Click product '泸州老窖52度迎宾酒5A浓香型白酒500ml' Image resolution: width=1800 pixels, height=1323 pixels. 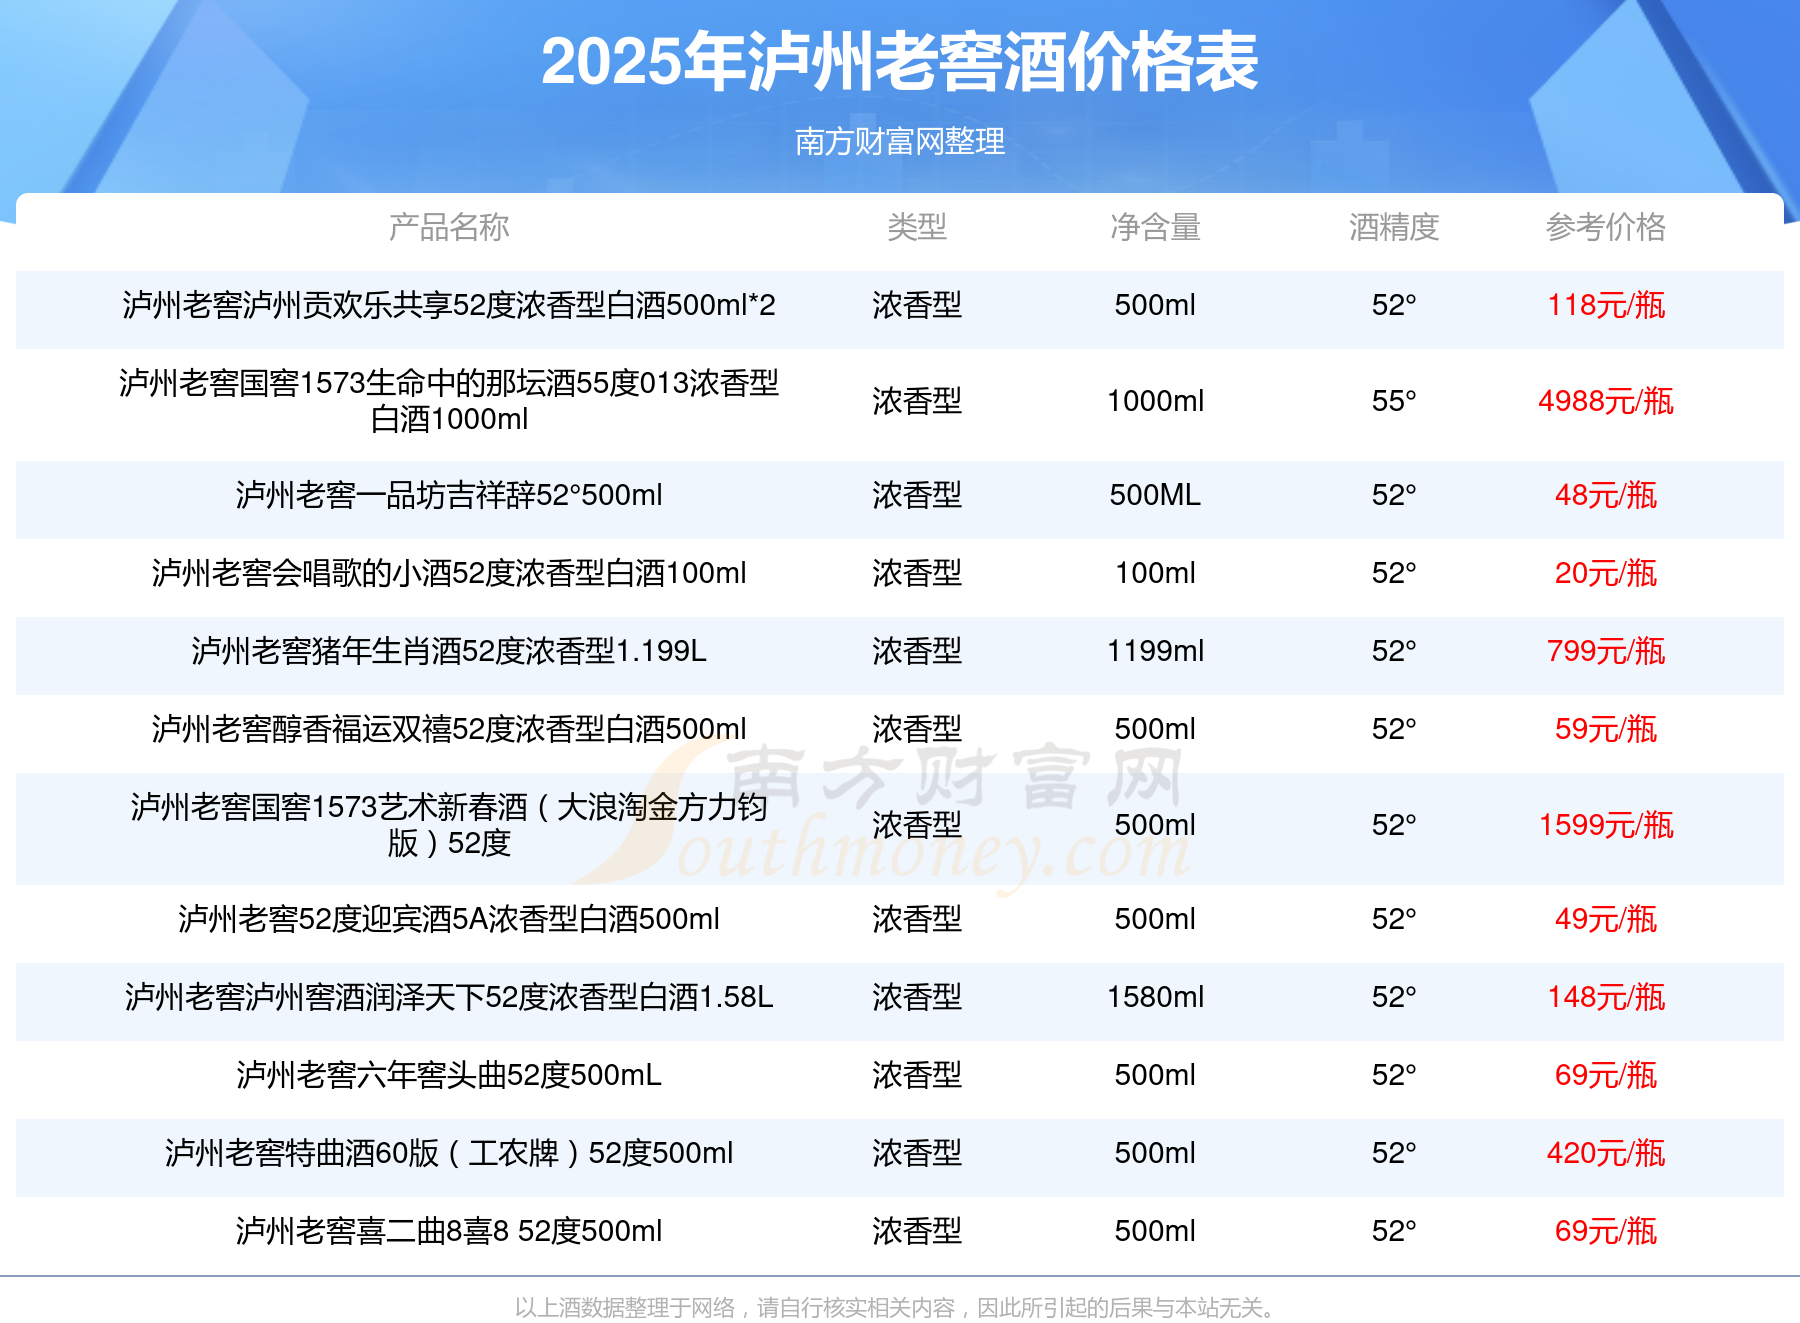click(x=449, y=919)
